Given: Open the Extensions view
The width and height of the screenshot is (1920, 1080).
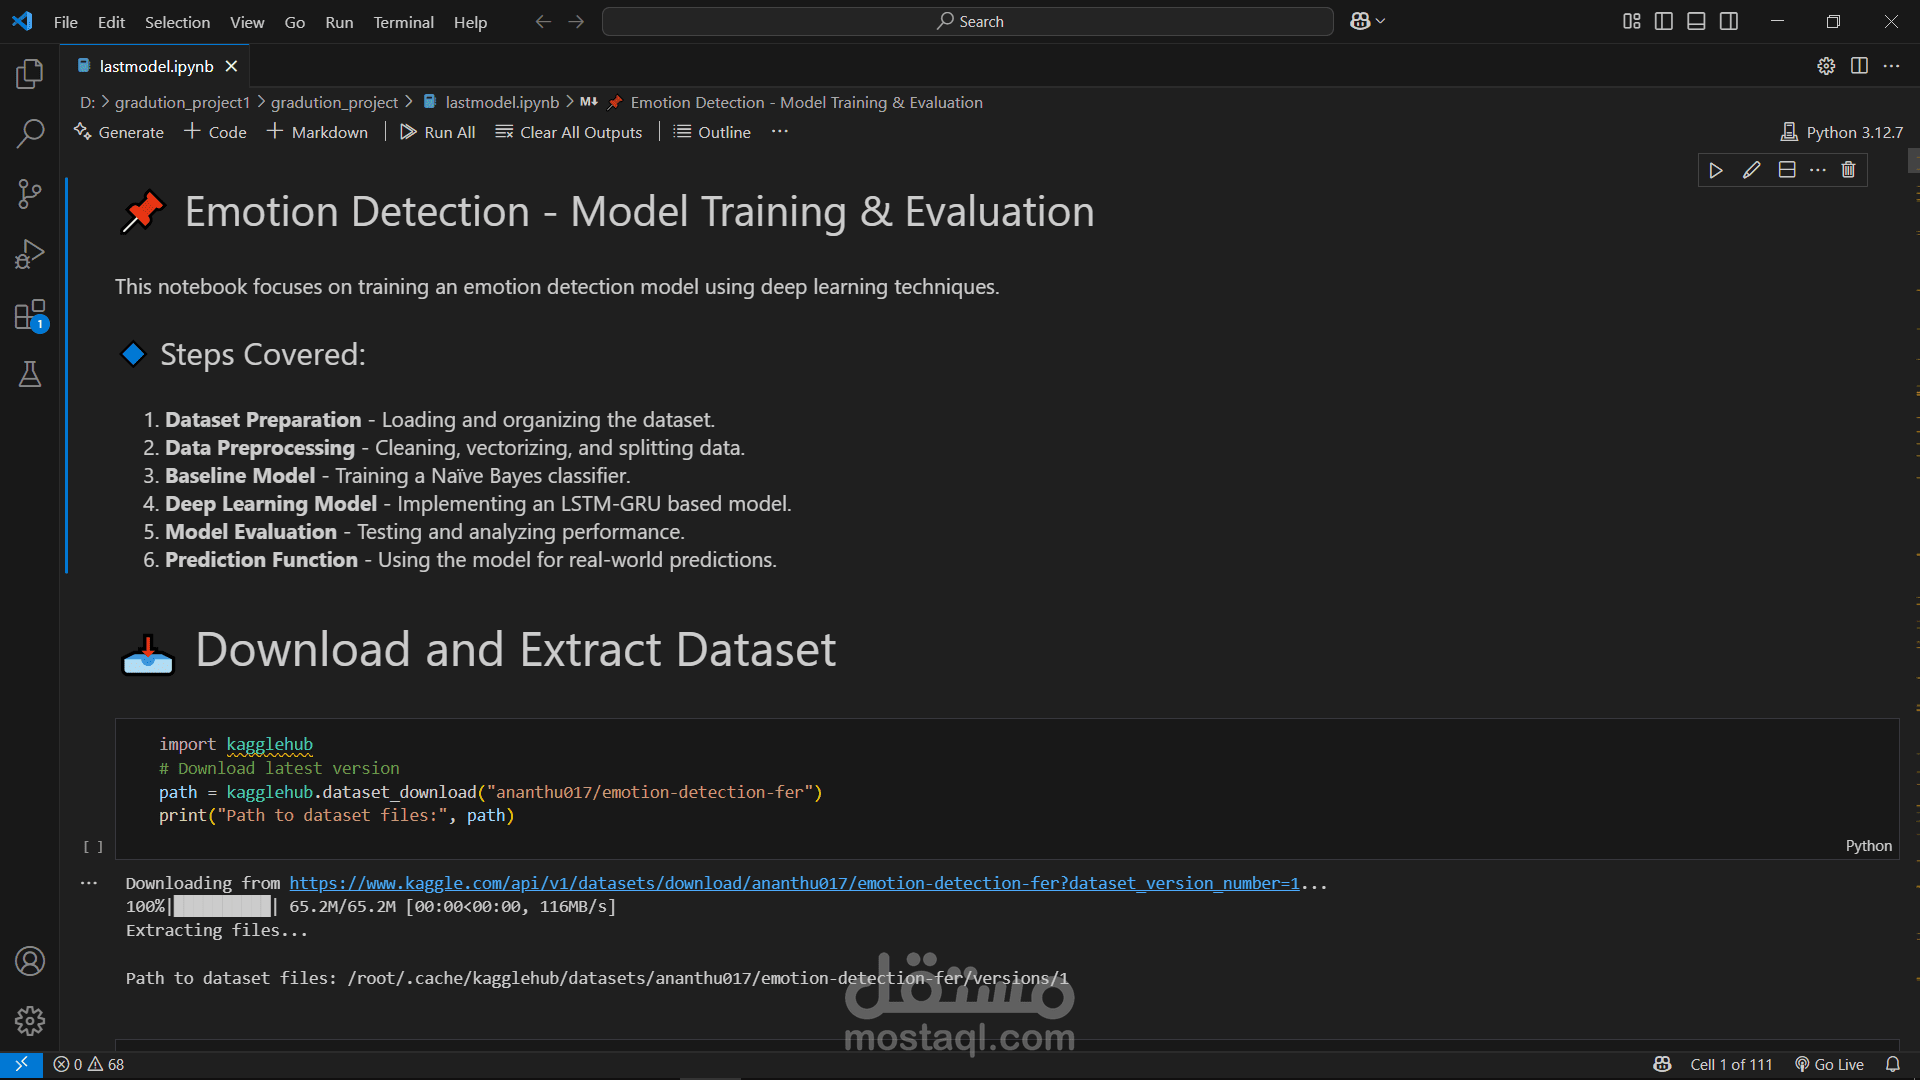Looking at the screenshot, I should coord(30,315).
